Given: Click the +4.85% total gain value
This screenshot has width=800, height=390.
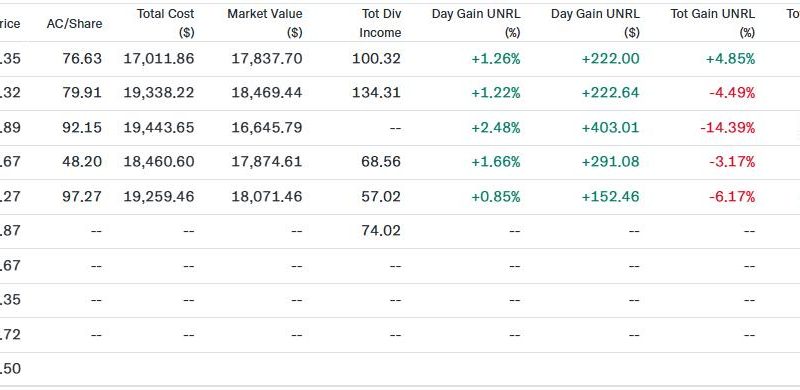Looking at the screenshot, I should (731, 59).
